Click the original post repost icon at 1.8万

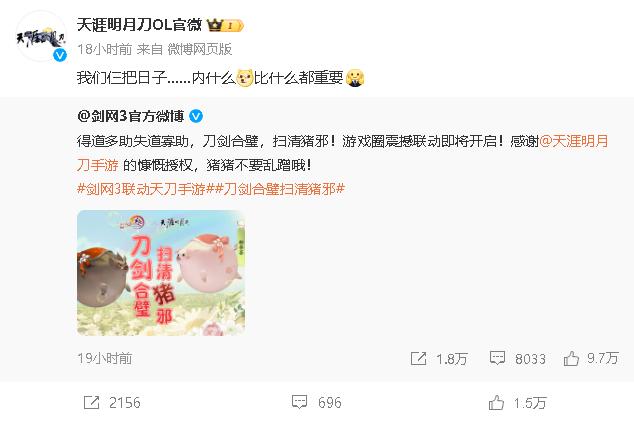418,358
